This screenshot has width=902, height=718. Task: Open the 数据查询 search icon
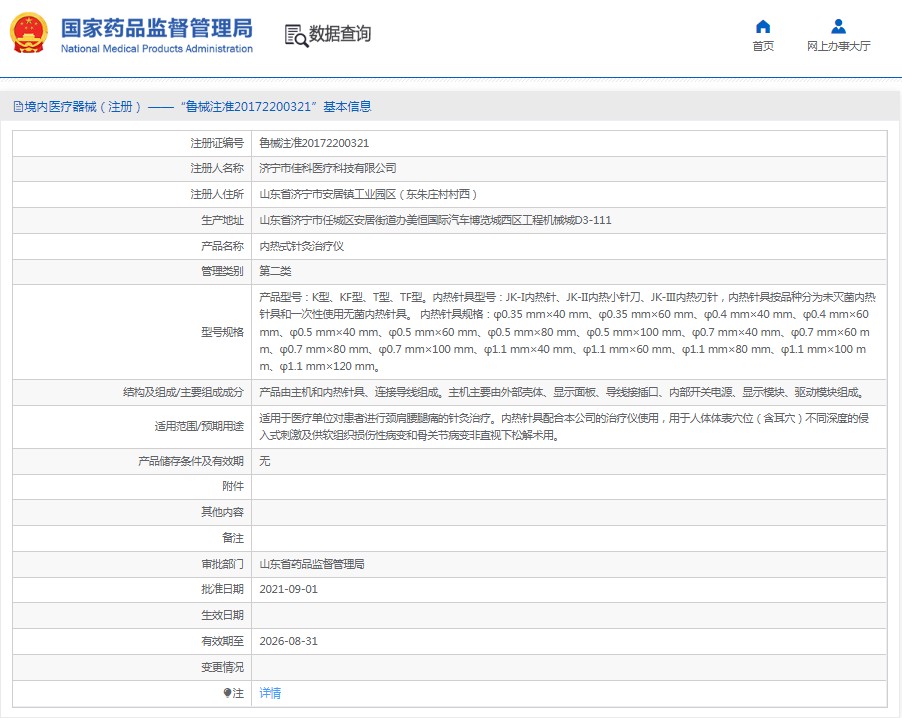click(296, 35)
